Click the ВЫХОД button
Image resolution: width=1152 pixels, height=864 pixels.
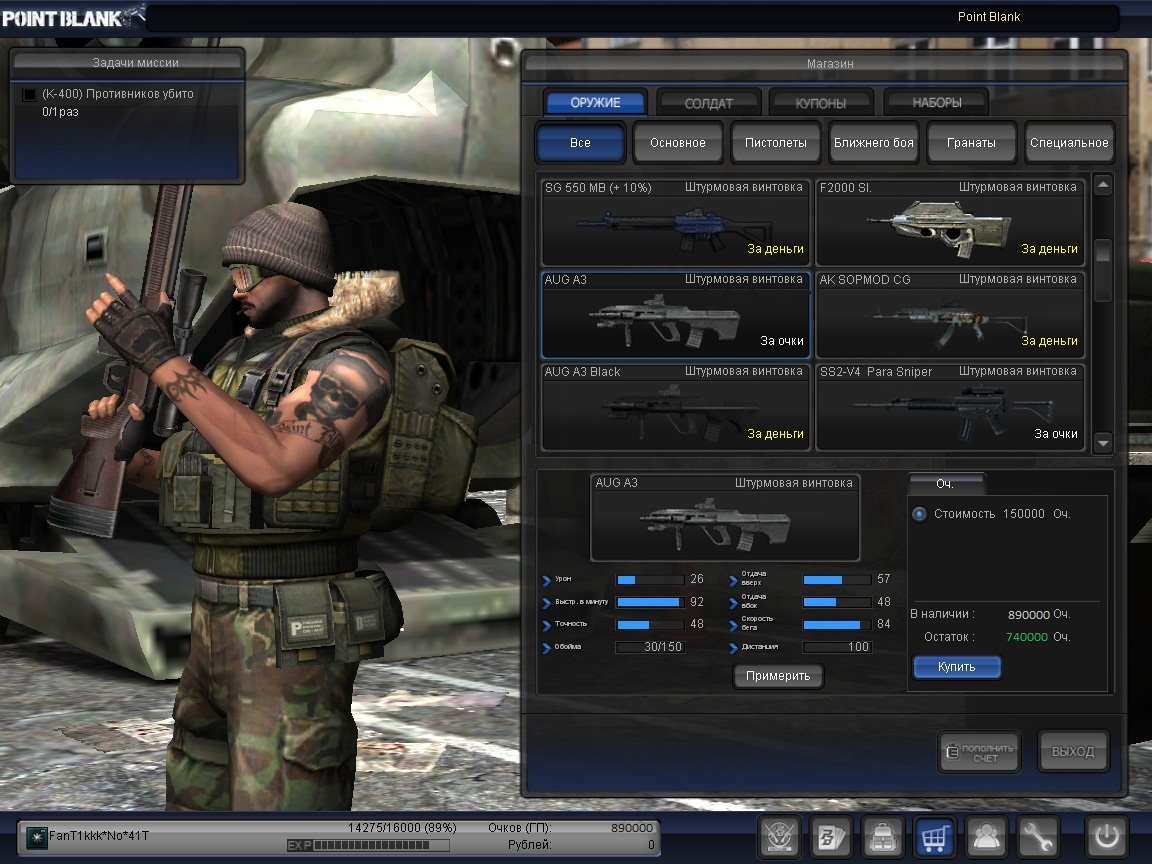[x=1073, y=752]
